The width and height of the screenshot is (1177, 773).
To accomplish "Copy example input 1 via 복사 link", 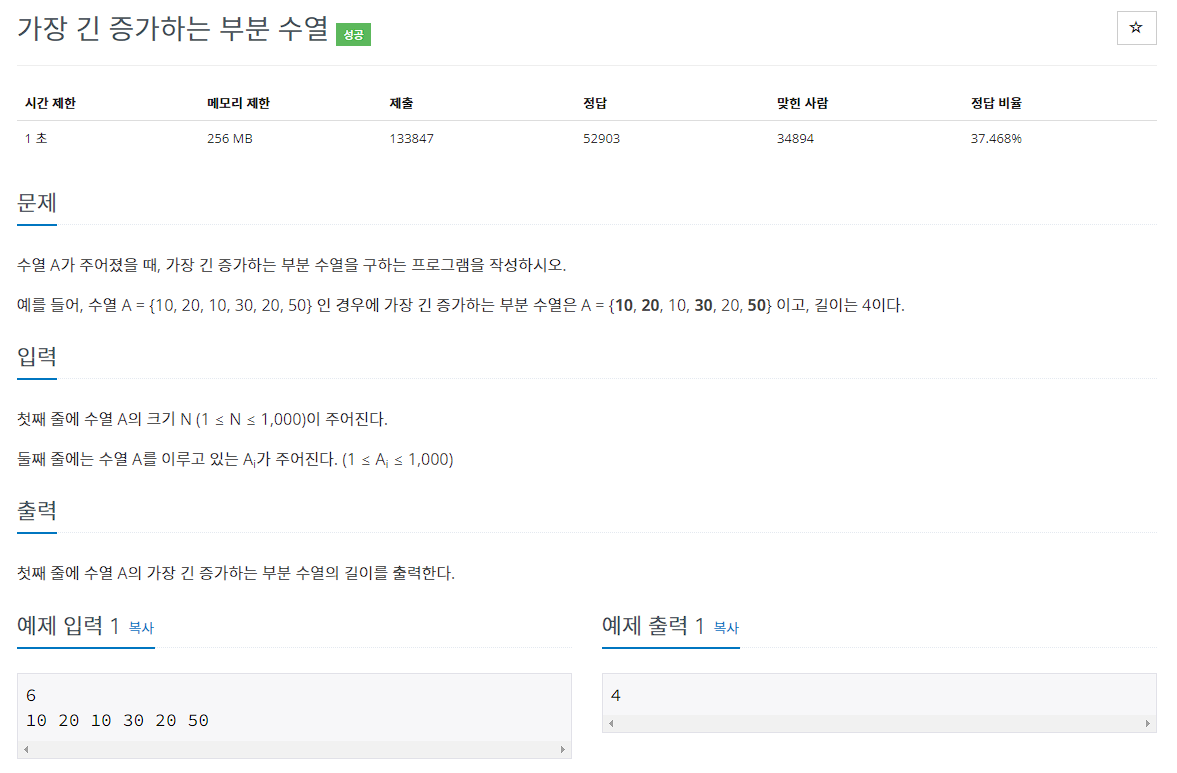I will click(141, 627).
